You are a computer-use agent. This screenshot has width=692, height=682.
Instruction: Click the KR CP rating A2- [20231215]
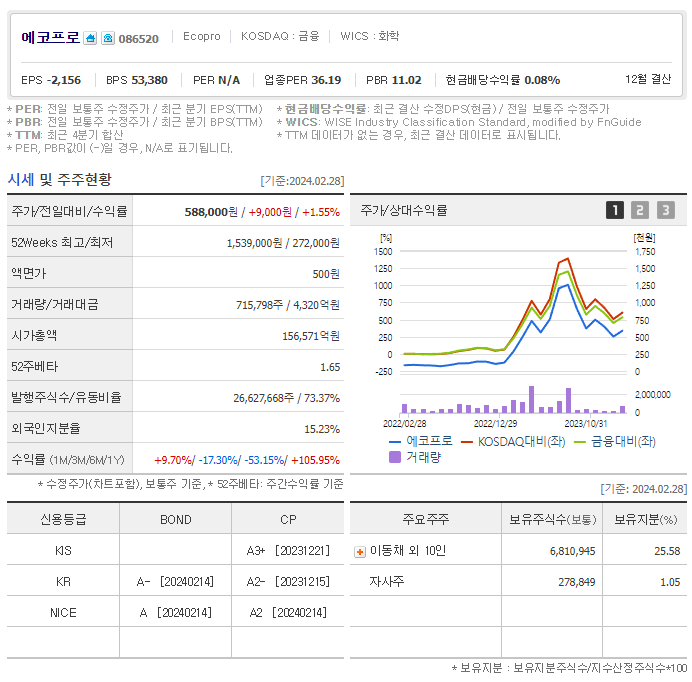288,582
